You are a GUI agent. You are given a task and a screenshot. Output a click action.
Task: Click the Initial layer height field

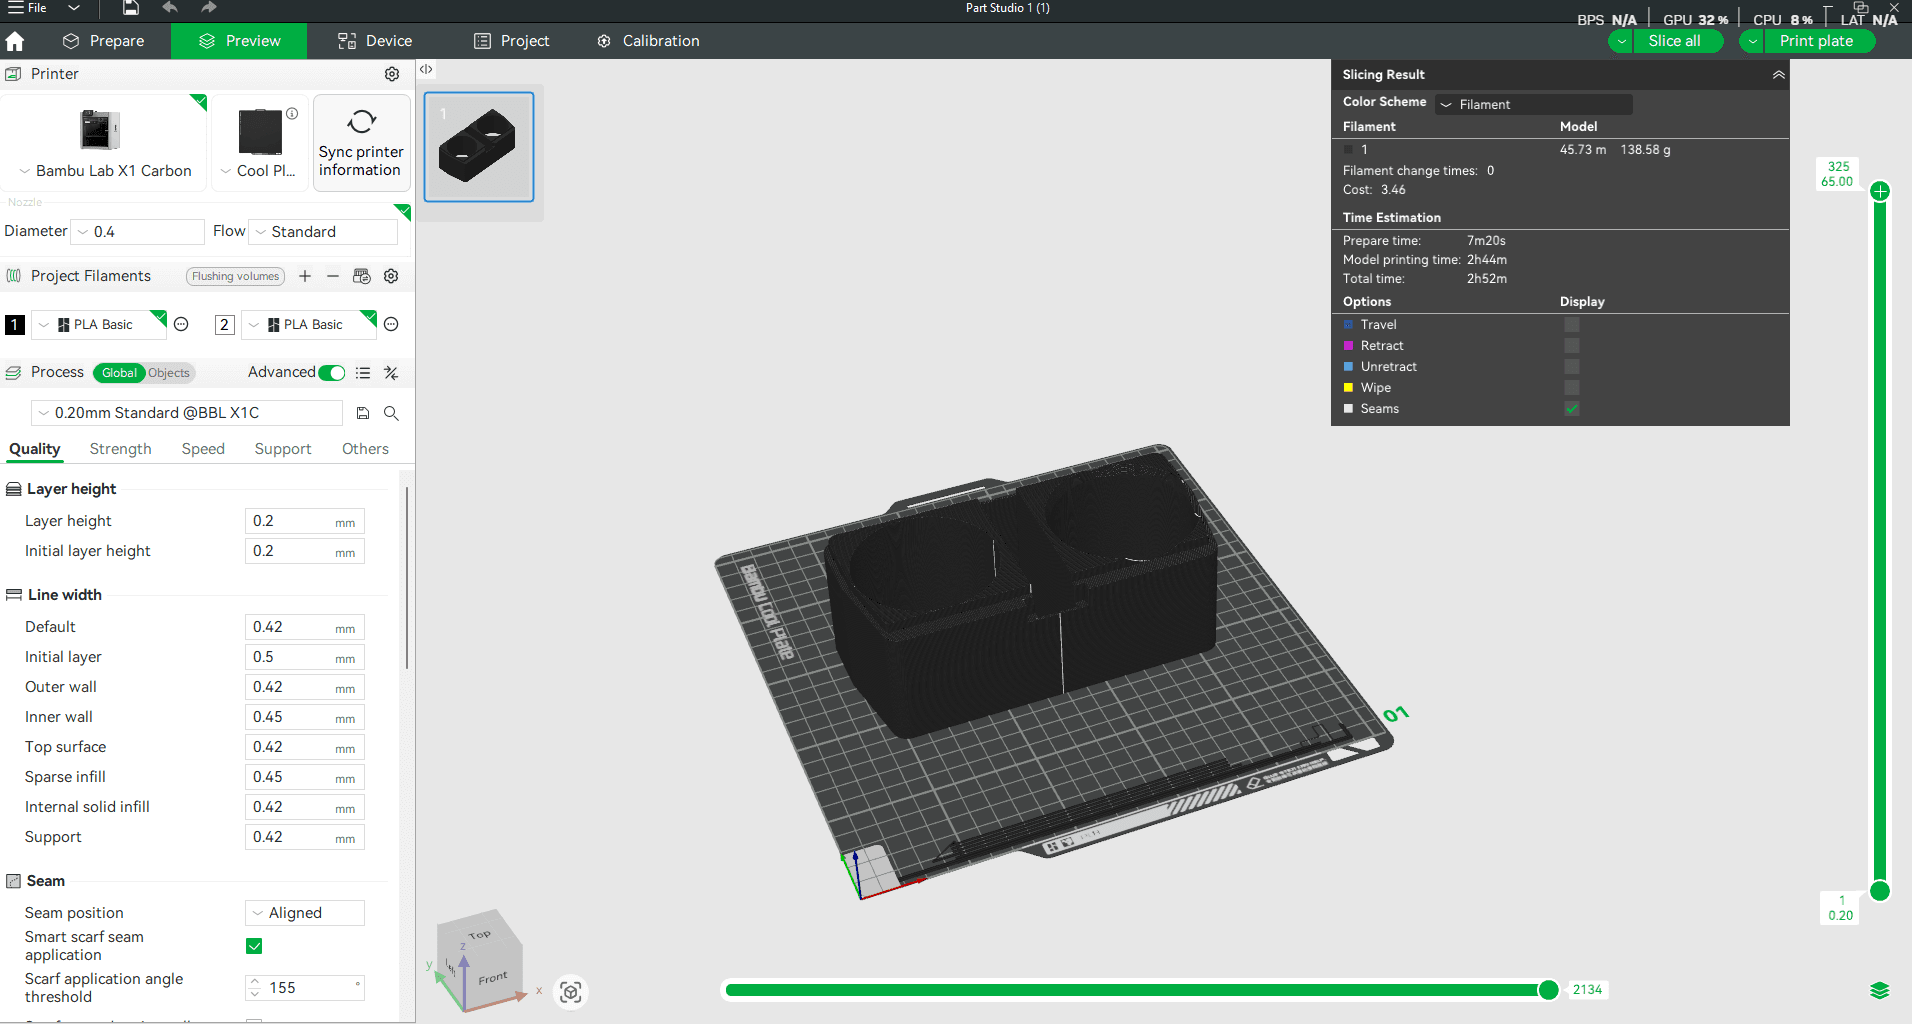[305, 551]
